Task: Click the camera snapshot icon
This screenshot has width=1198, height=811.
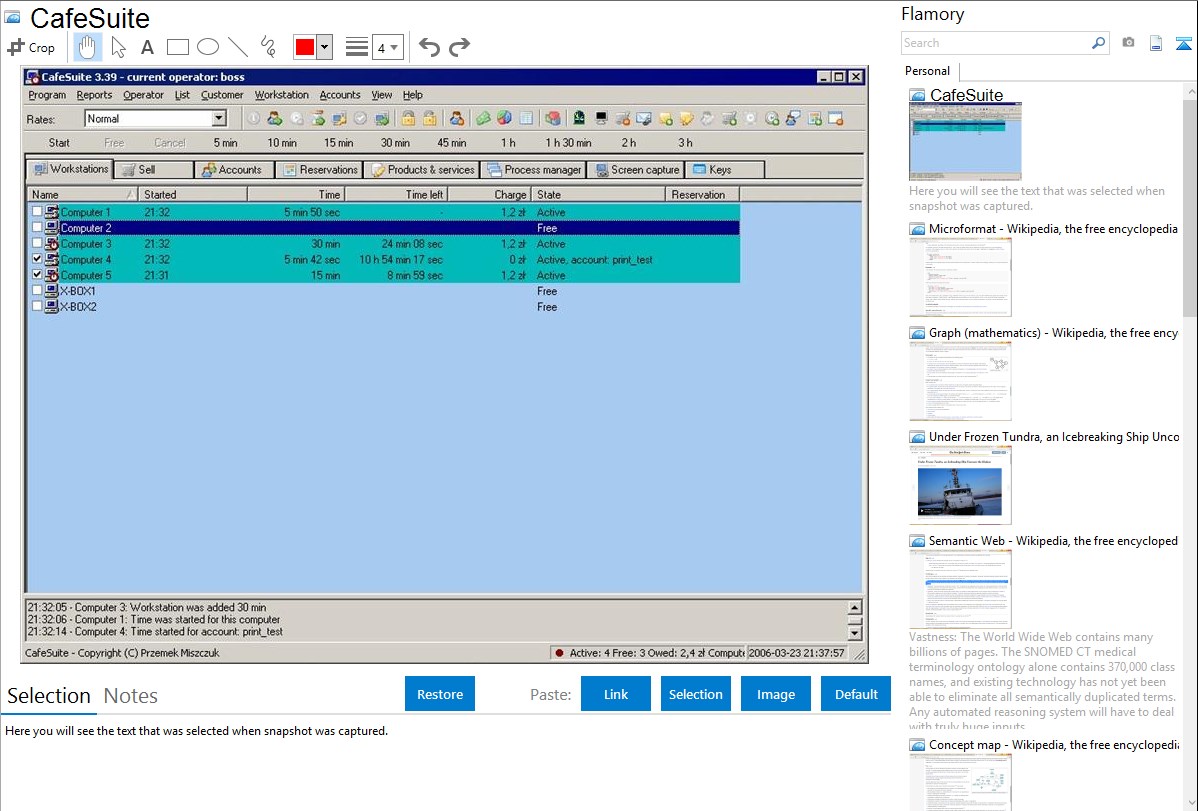Action: [x=1128, y=43]
